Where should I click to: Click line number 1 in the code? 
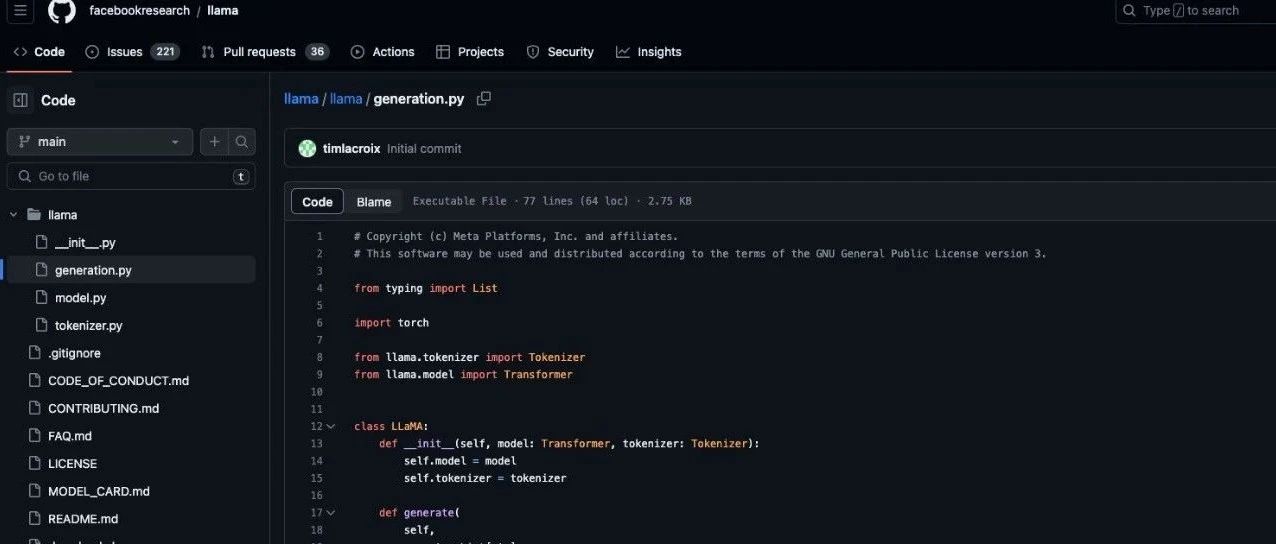pos(319,236)
